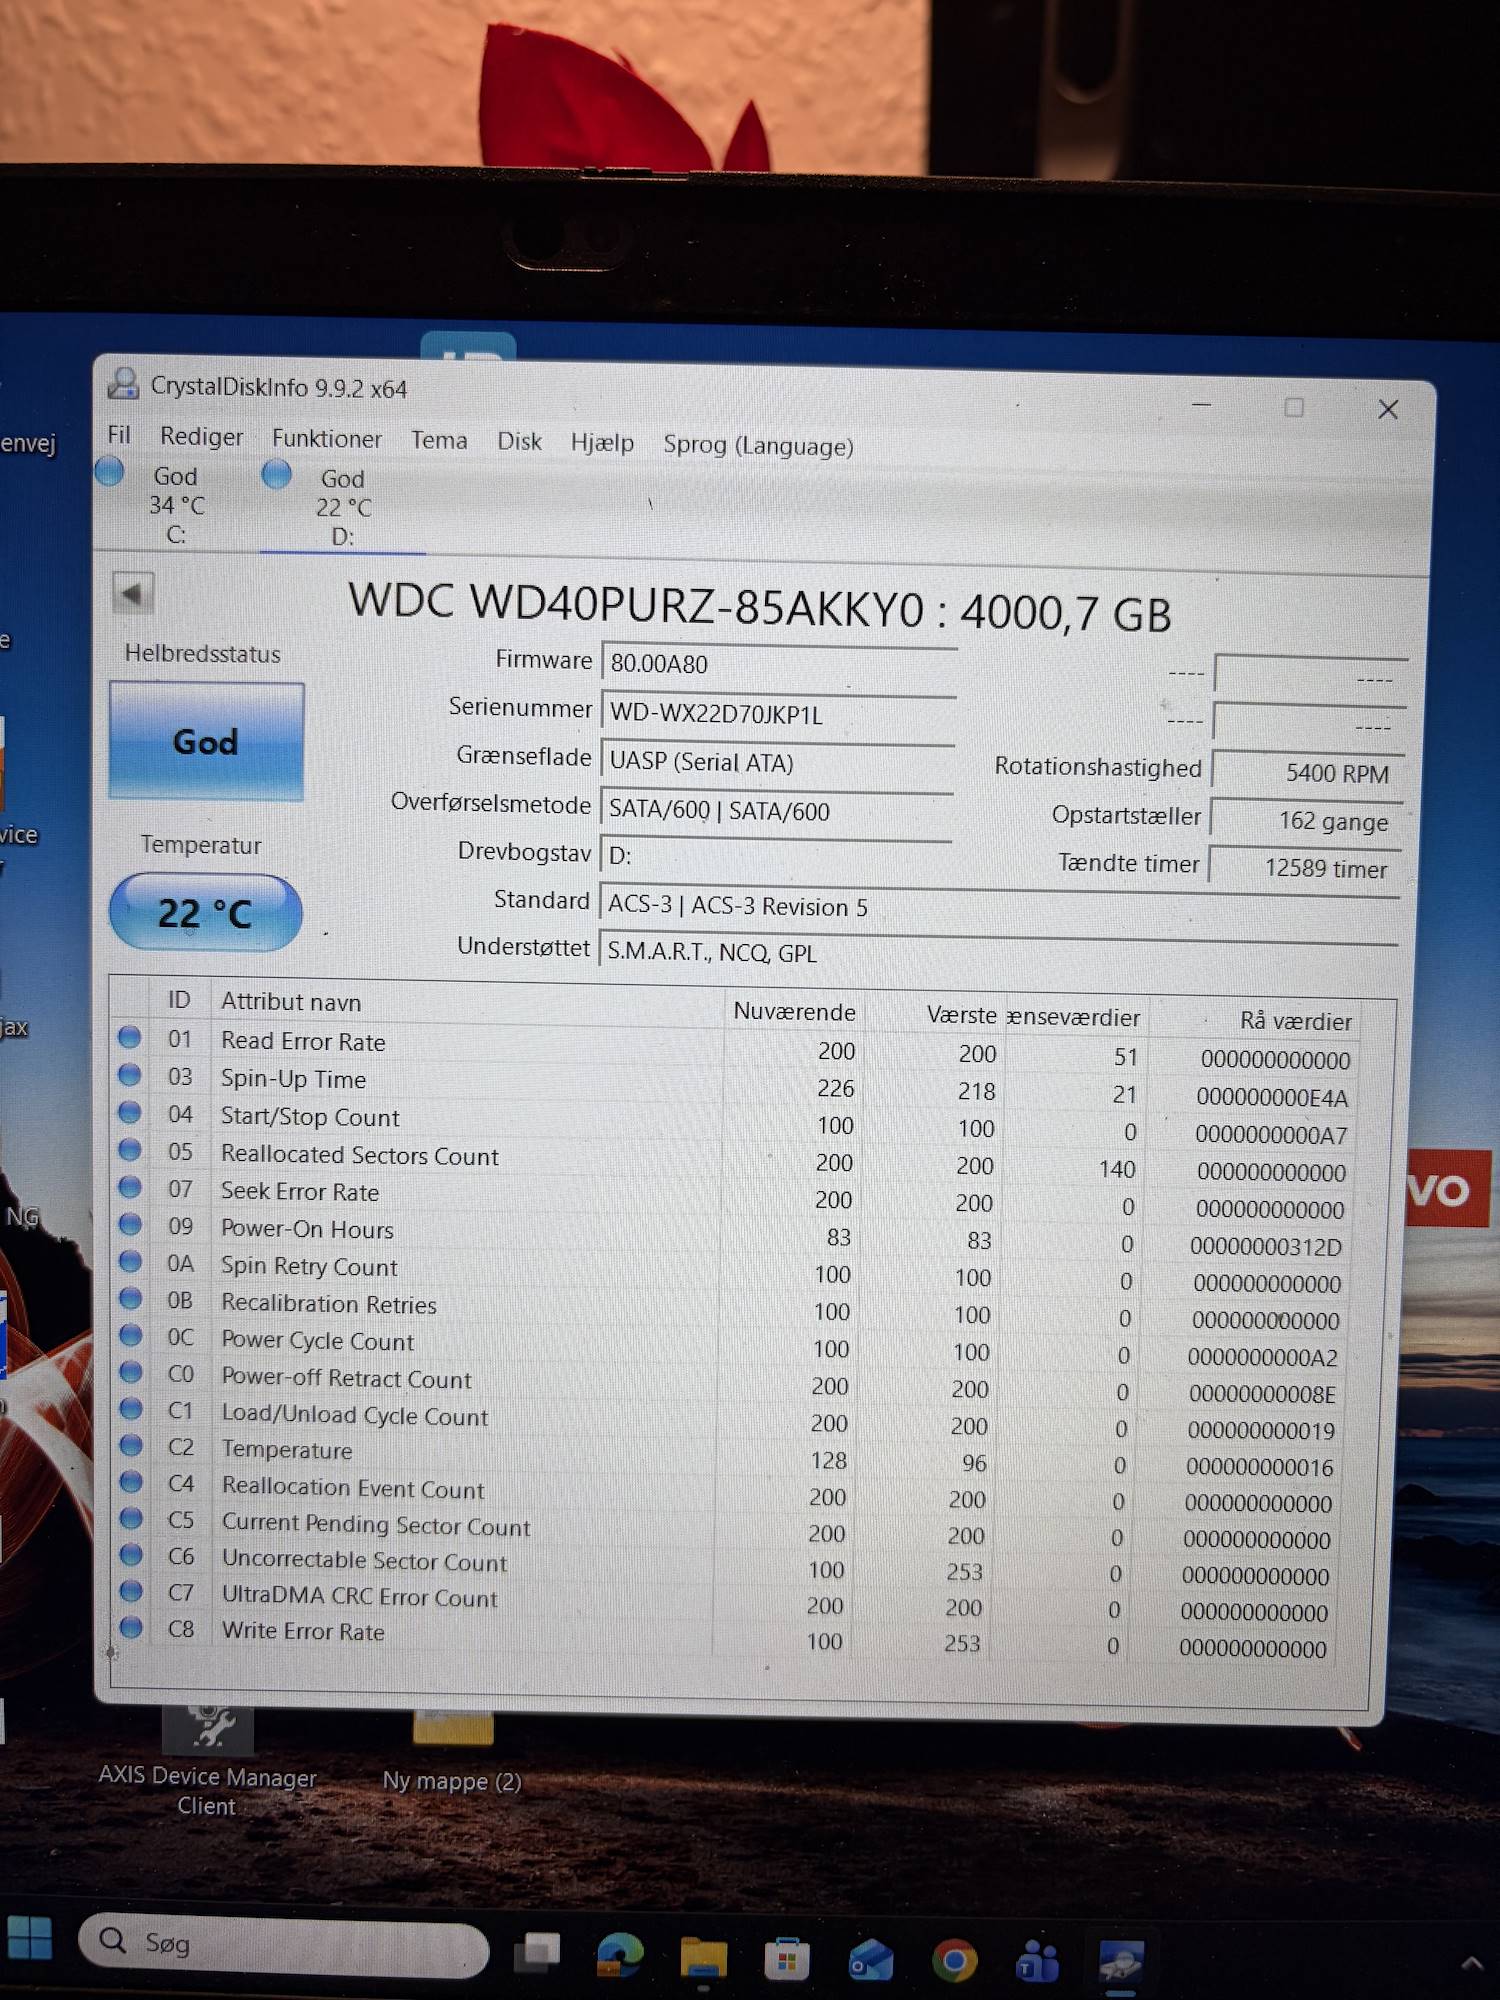Click the Søg taskbar search box
The height and width of the screenshot is (2000, 1500).
pos(284,1943)
